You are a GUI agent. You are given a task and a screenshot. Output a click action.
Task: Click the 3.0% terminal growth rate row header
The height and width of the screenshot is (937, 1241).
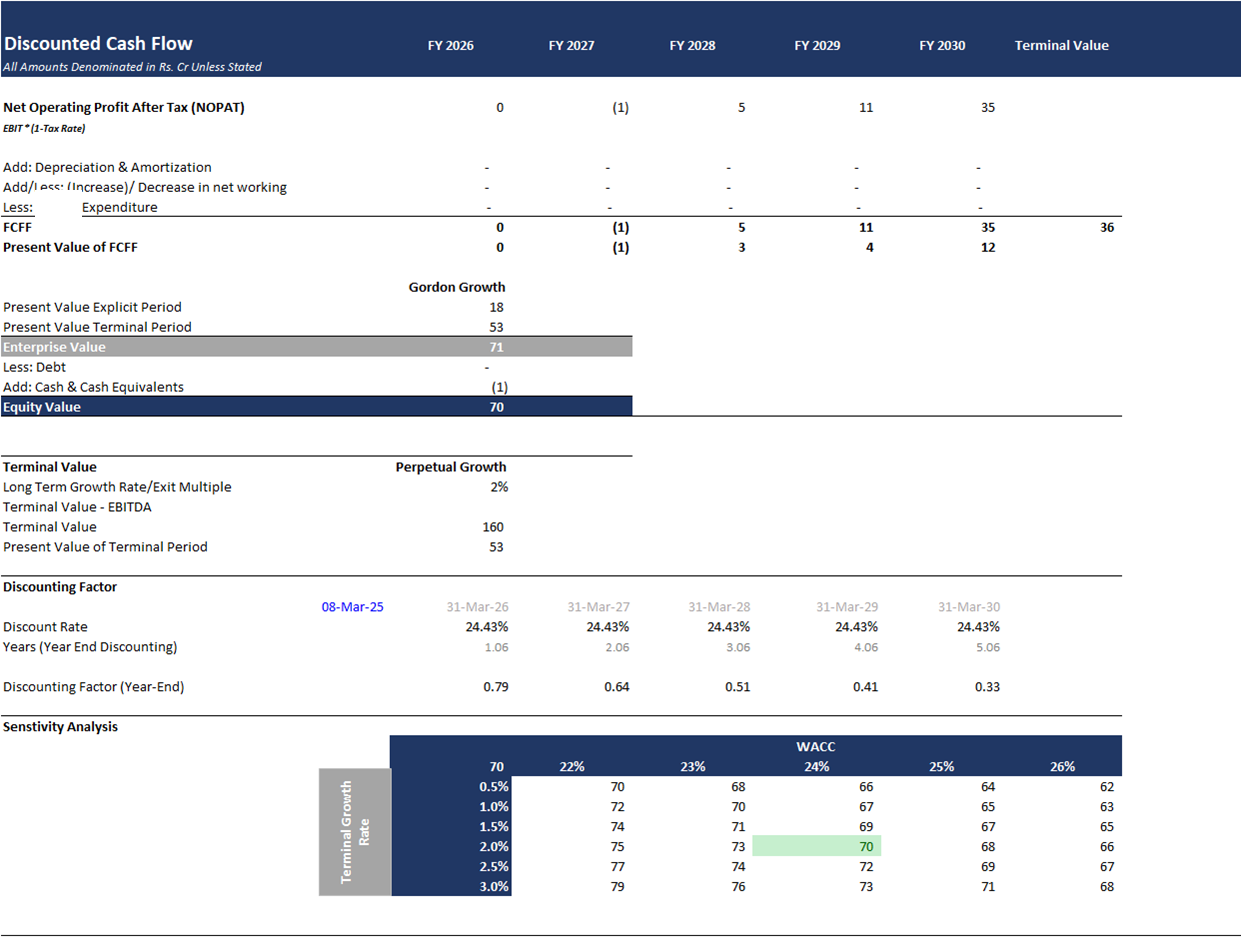(x=494, y=887)
